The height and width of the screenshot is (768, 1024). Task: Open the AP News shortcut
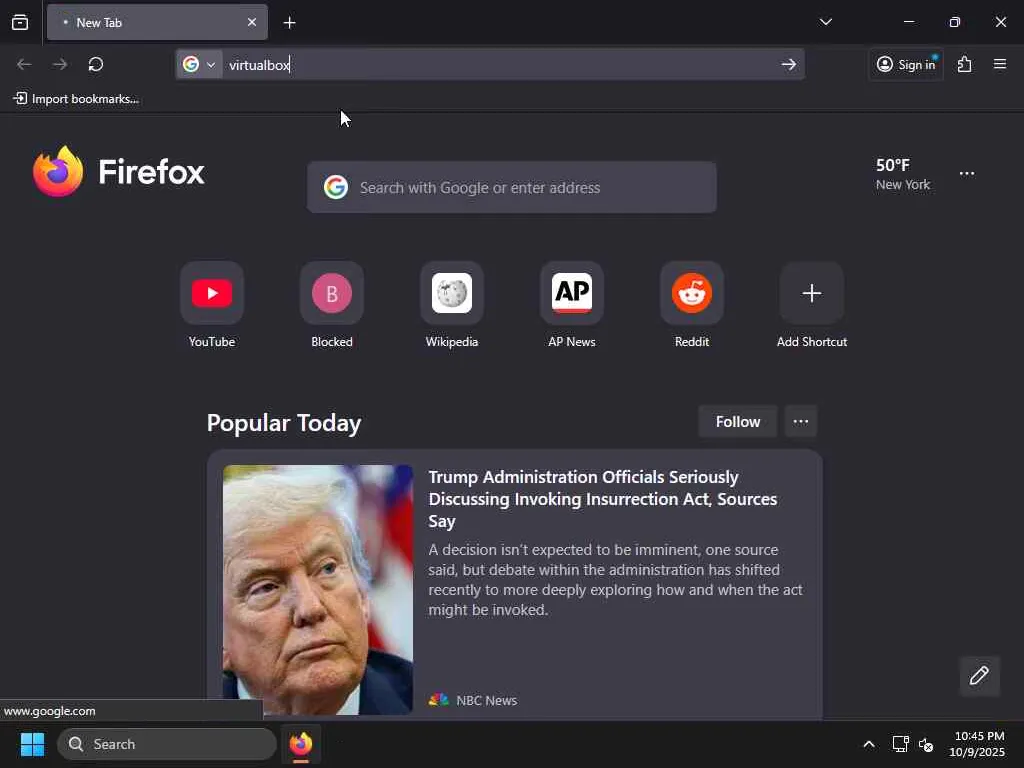click(x=571, y=304)
